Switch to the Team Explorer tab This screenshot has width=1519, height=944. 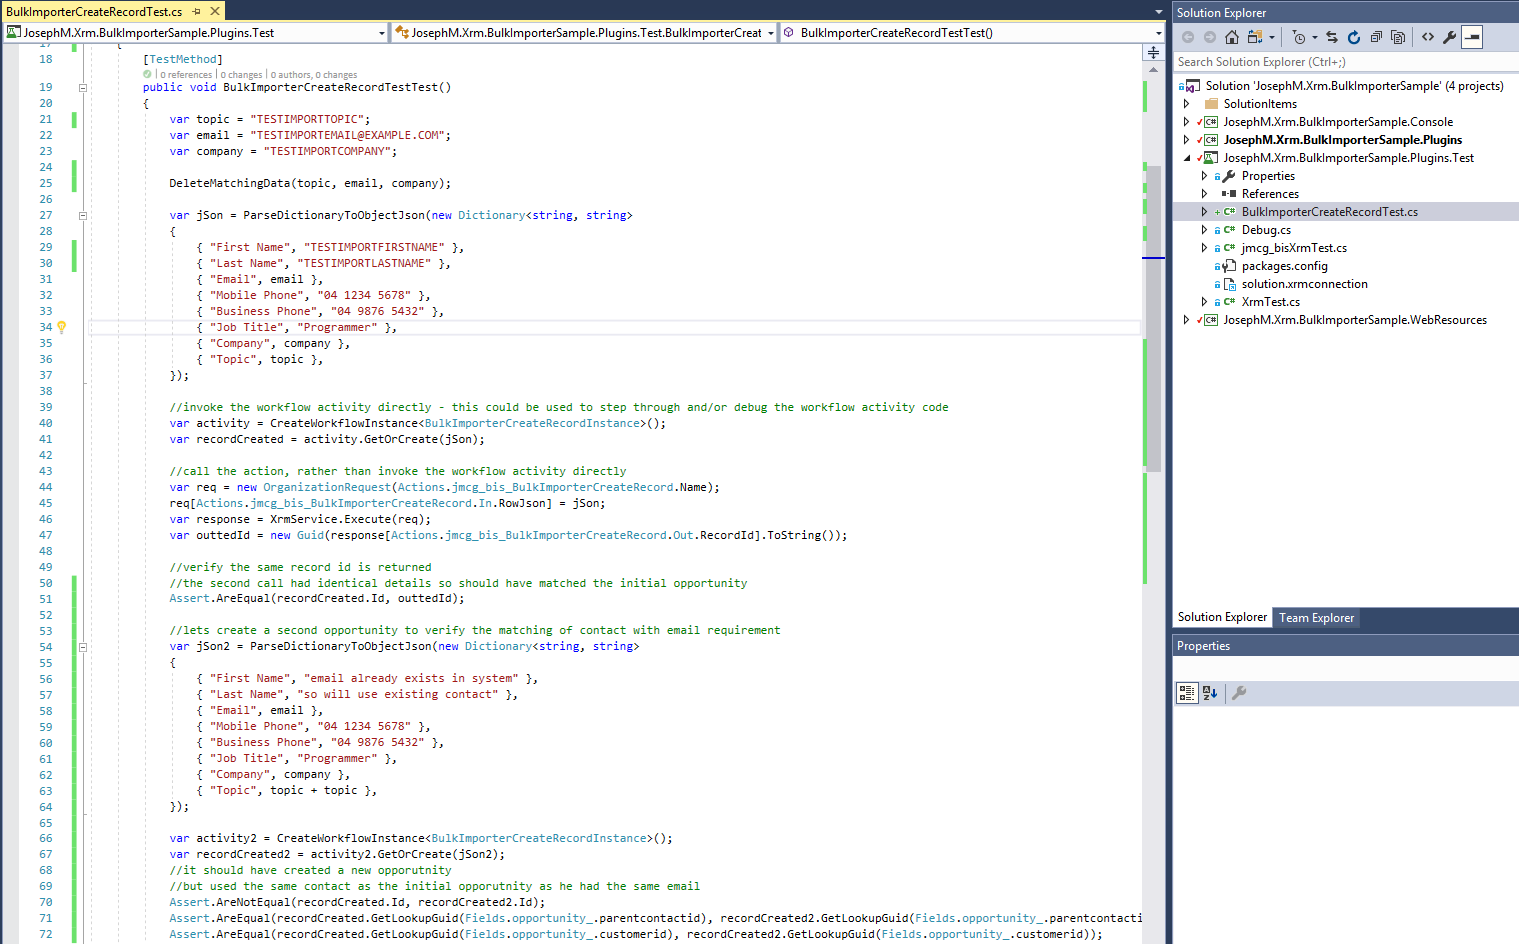(1315, 617)
